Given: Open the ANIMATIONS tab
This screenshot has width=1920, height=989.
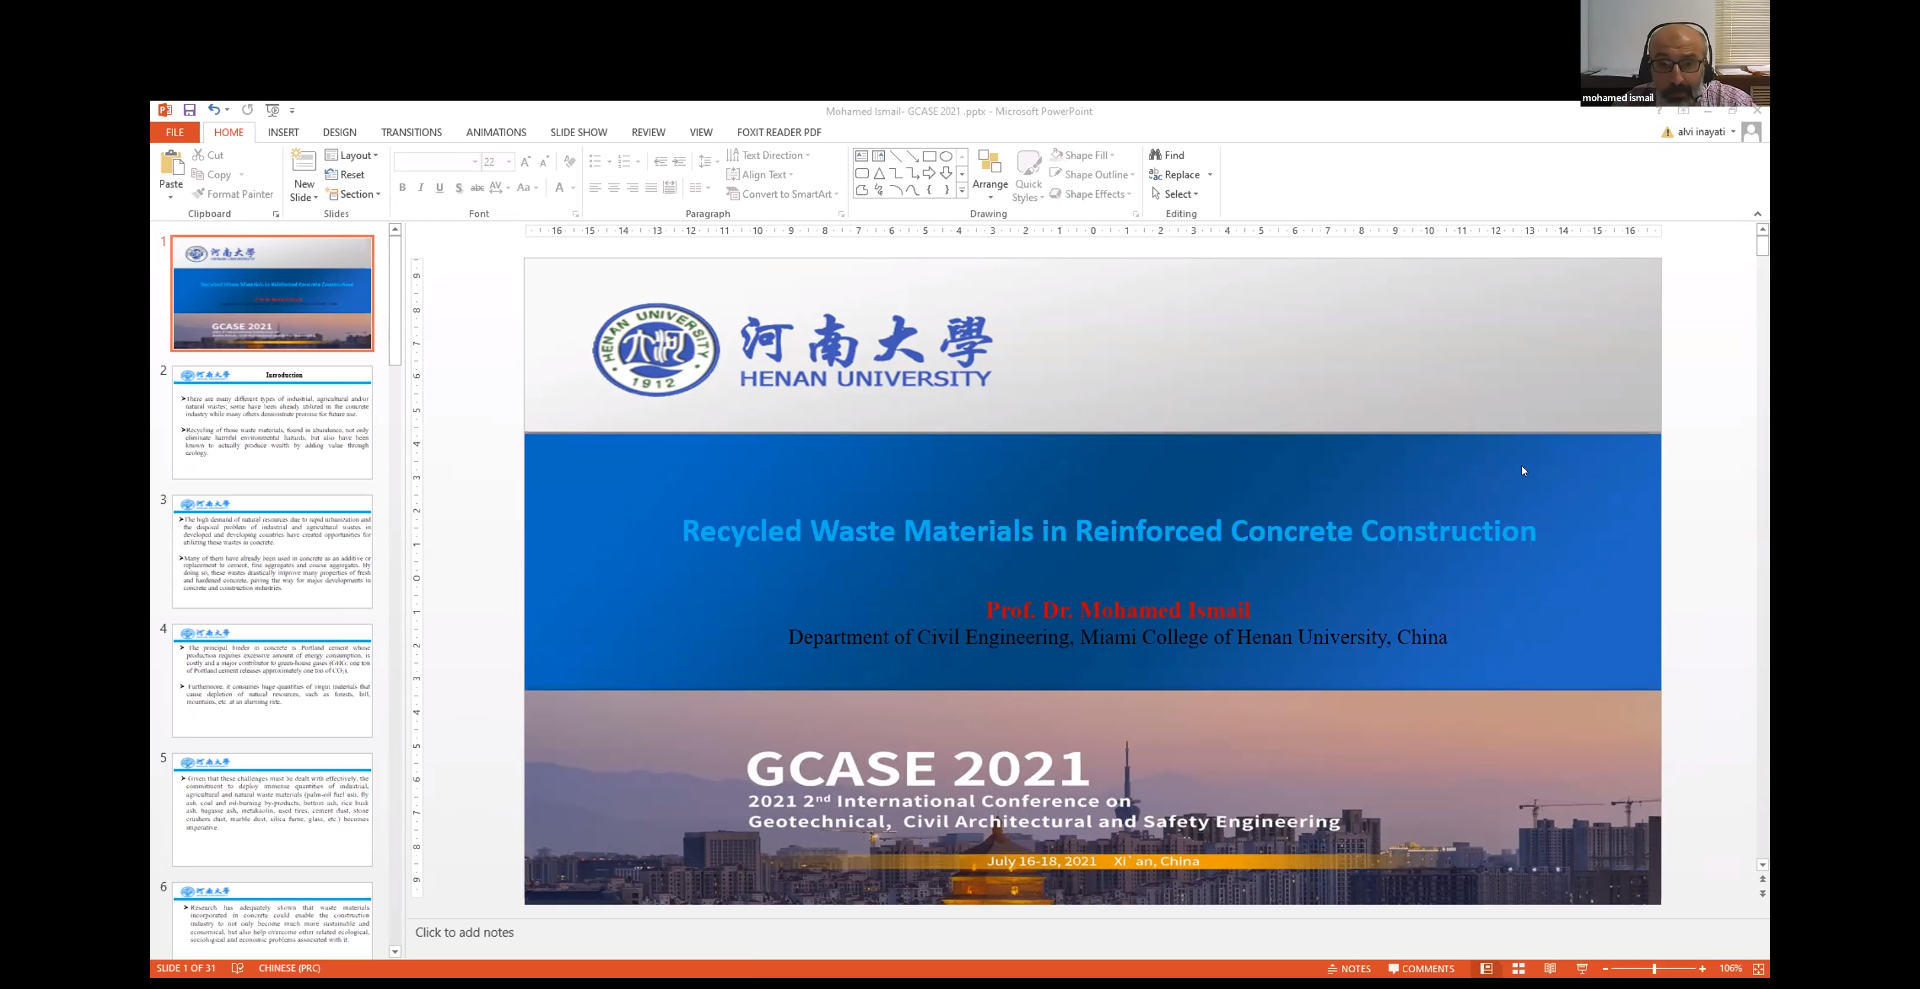Looking at the screenshot, I should 496,132.
